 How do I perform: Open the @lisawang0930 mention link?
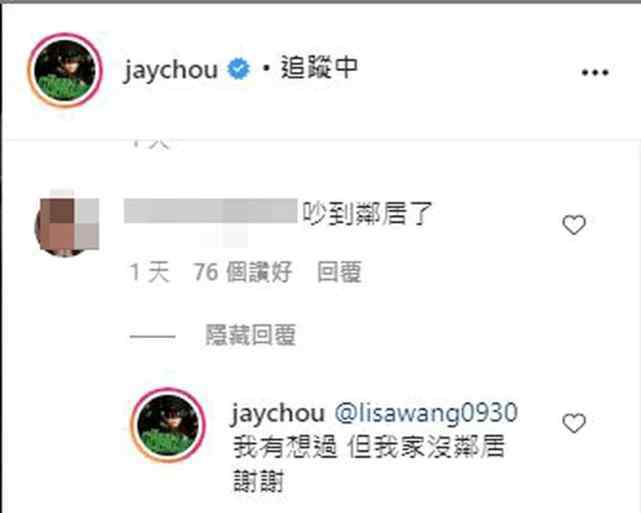(426, 413)
